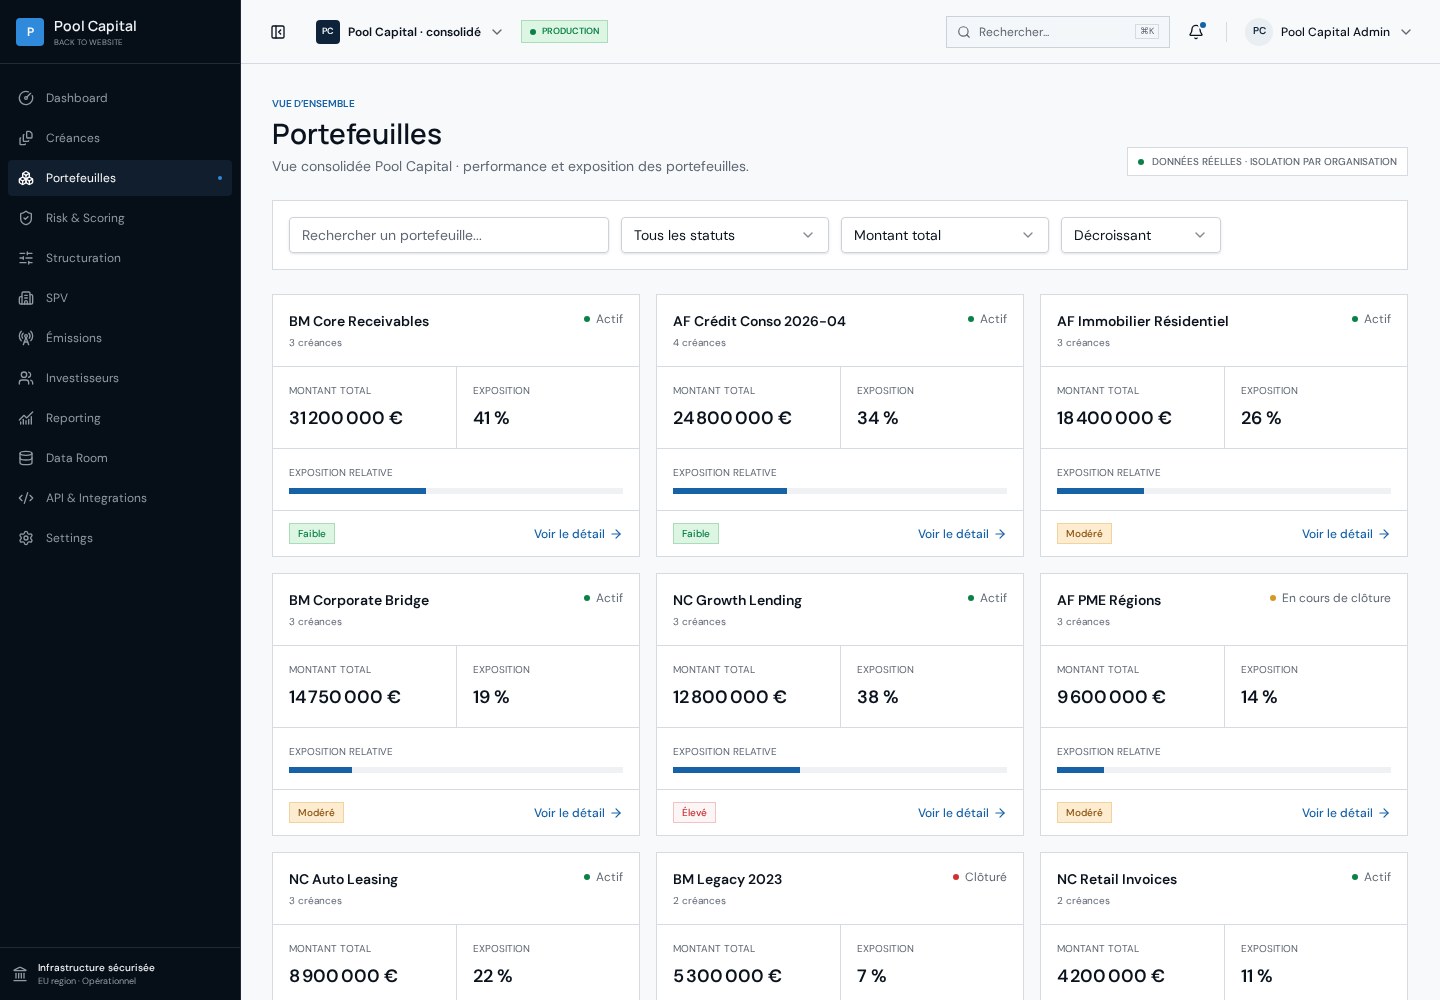The height and width of the screenshot is (1000, 1440).
Task: Click the Données réelles isolation badge
Action: tap(1267, 162)
